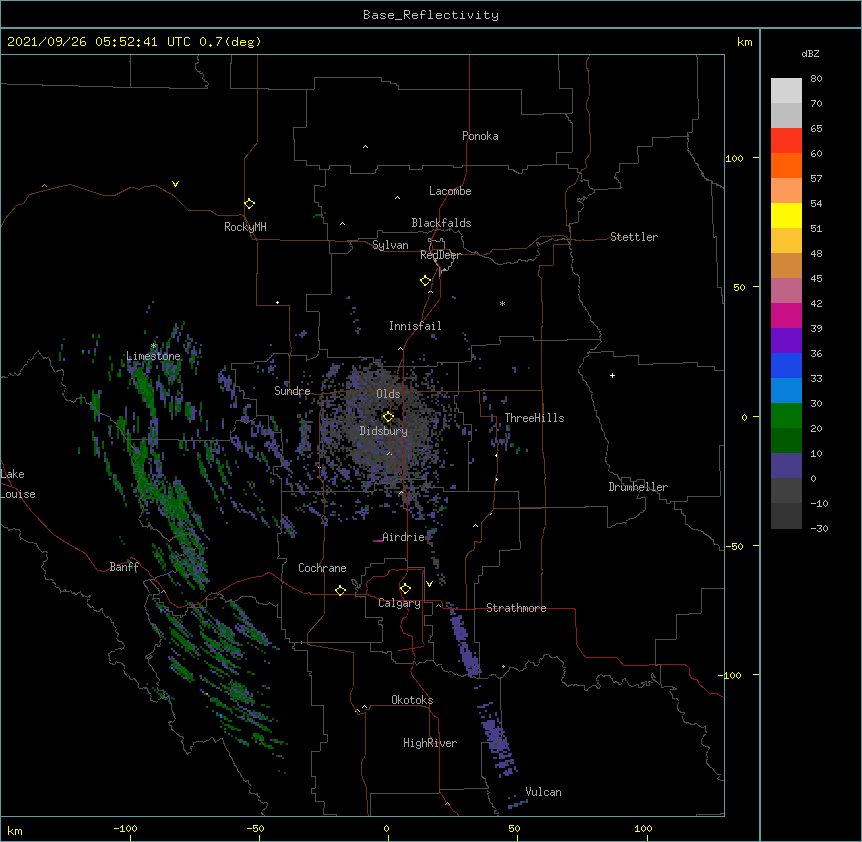The image size is (862, 842).
Task: Select the yellow diamond marker south of RedDeer
Action: (x=426, y=281)
